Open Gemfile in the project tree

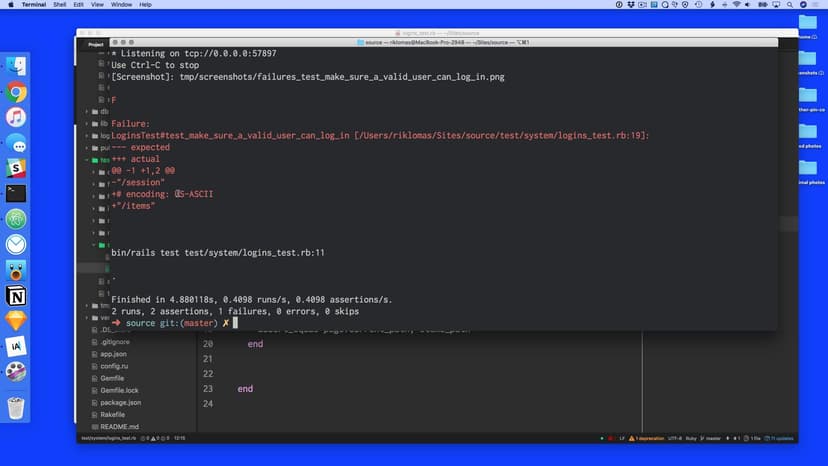click(113, 378)
